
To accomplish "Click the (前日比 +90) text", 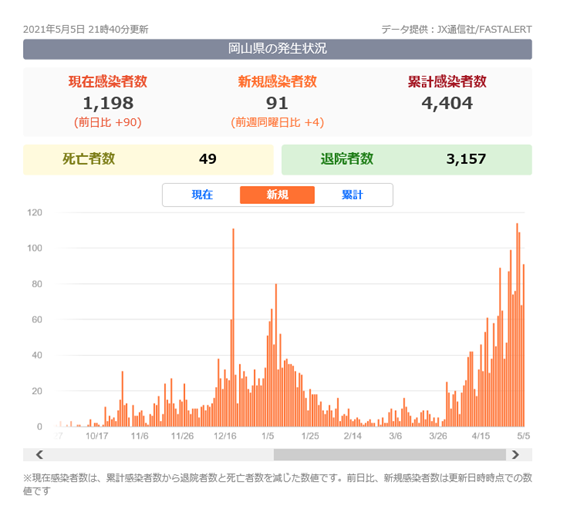I will tap(108, 122).
